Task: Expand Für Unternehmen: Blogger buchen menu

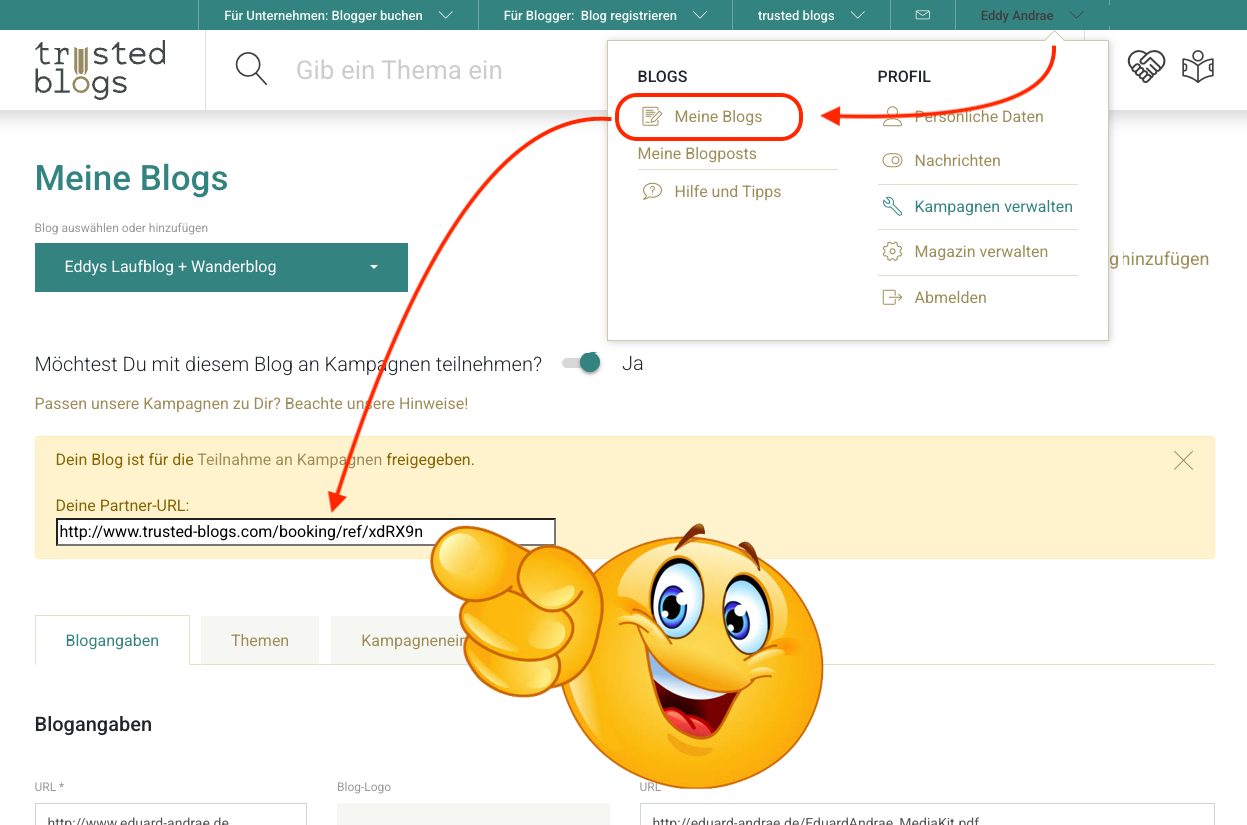Action: coord(337,15)
